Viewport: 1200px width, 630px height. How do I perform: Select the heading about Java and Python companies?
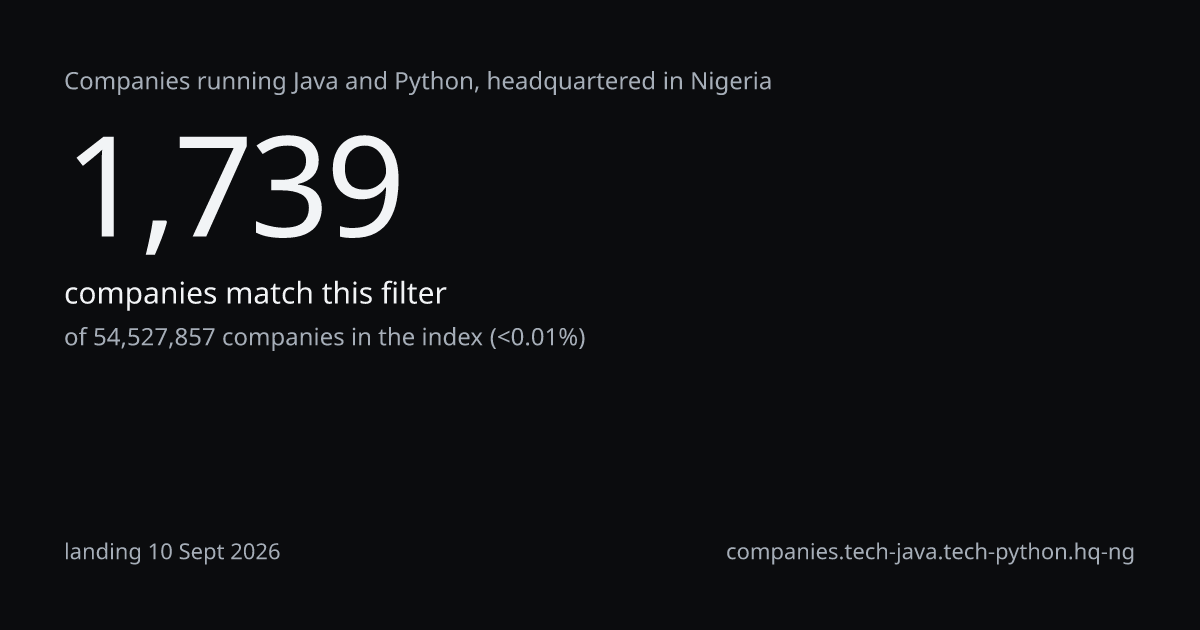point(418,82)
